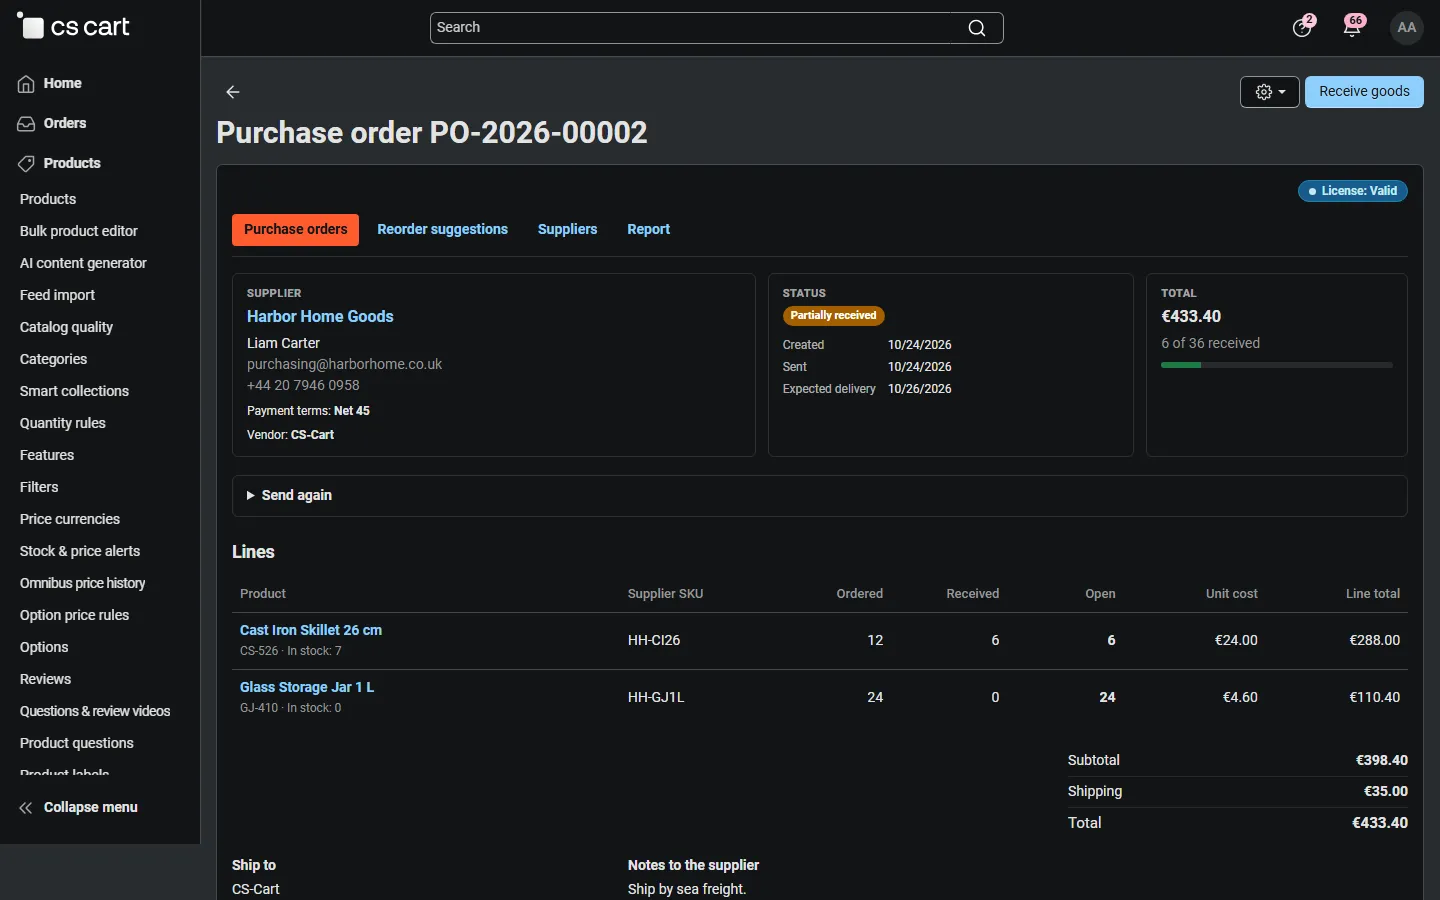Screen dimensions: 1440x900
Task: Select the €110.40 line total
Action: 1374,698
